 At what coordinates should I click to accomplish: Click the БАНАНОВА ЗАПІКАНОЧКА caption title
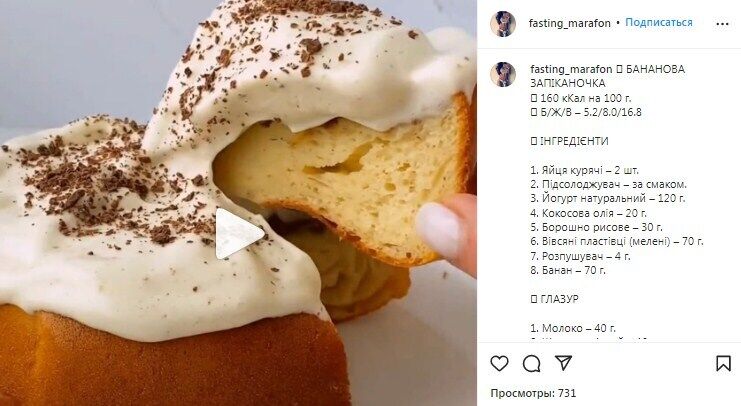coord(607,76)
